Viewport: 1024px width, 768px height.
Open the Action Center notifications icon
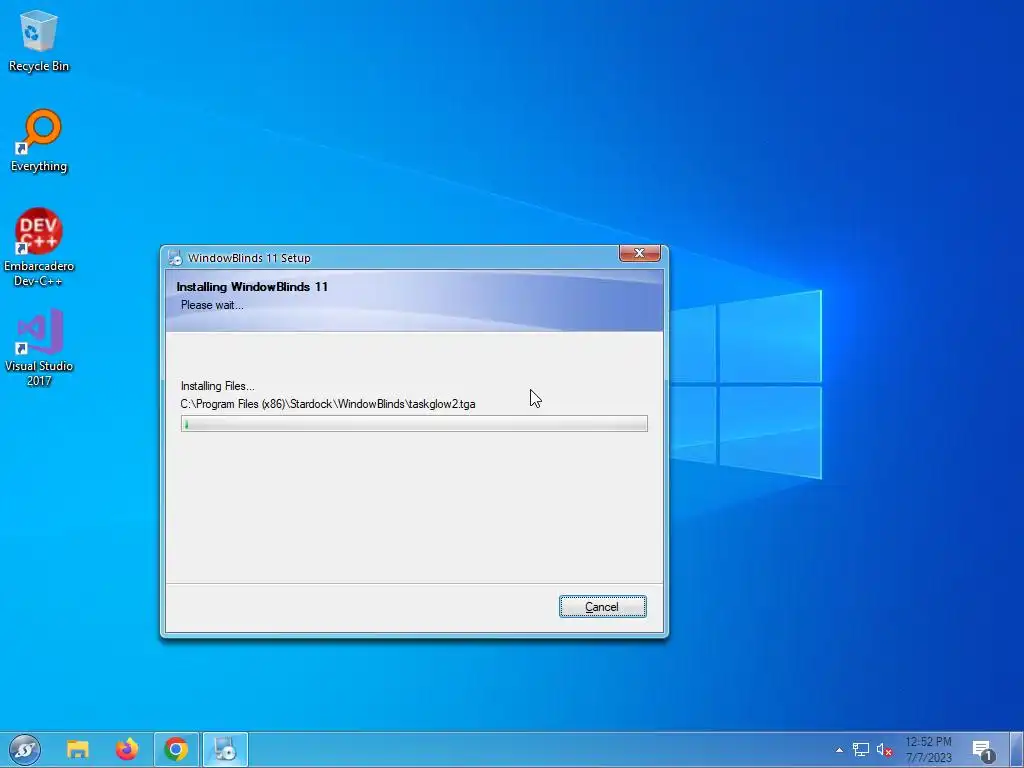click(982, 750)
